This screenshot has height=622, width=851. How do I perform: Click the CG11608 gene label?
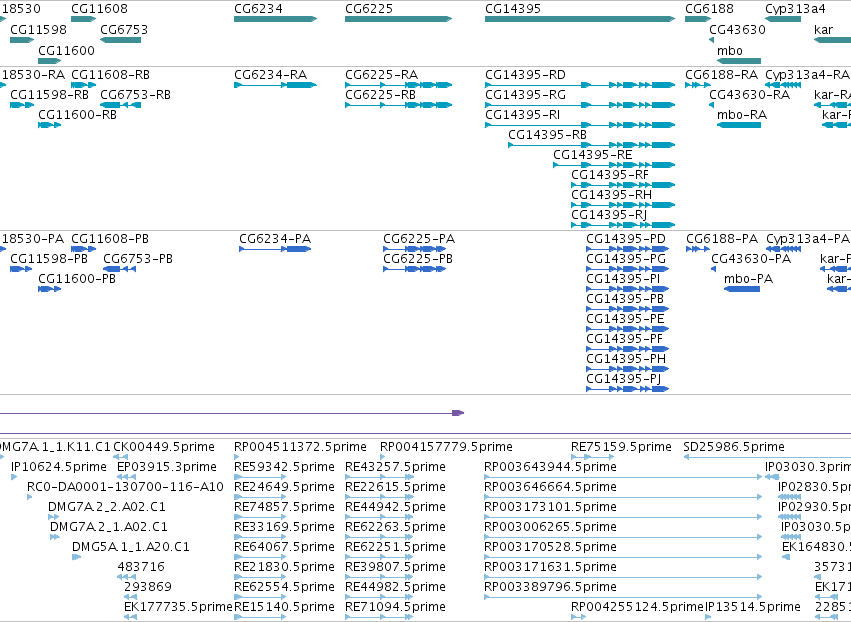click(x=99, y=9)
